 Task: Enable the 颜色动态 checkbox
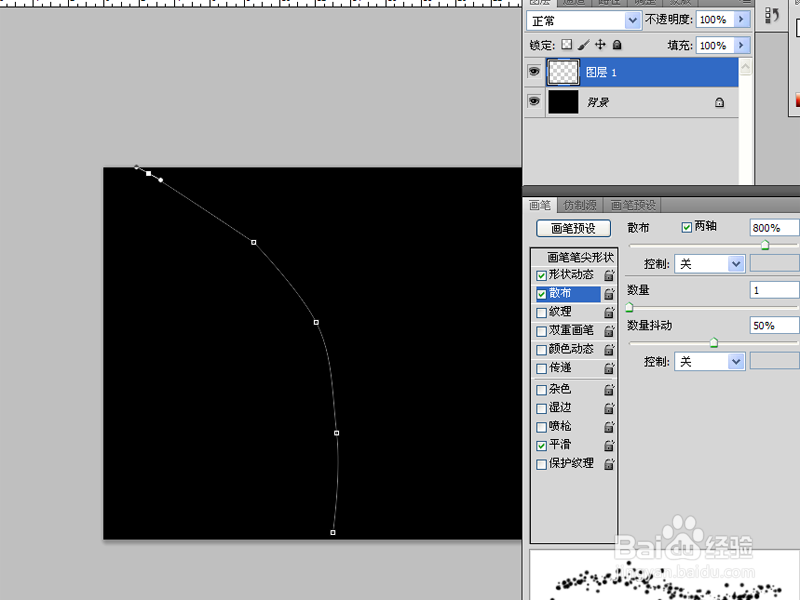[x=541, y=349]
